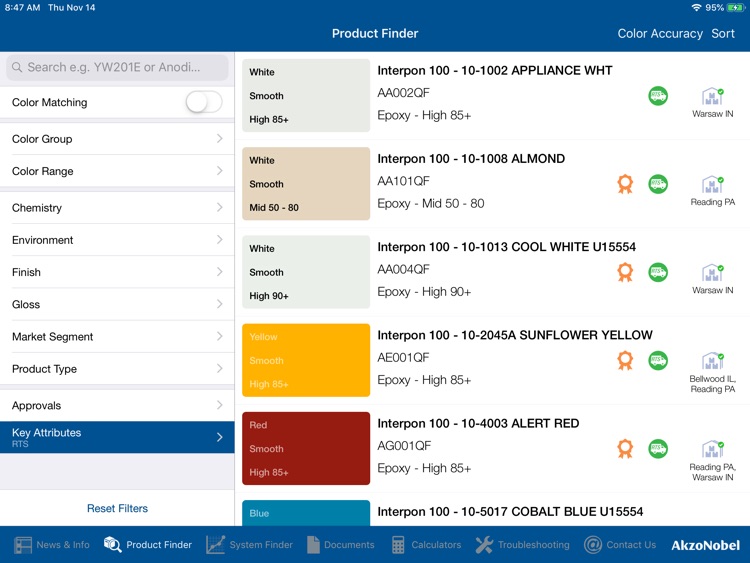Click the product search field
This screenshot has width=750, height=563.
(117, 67)
